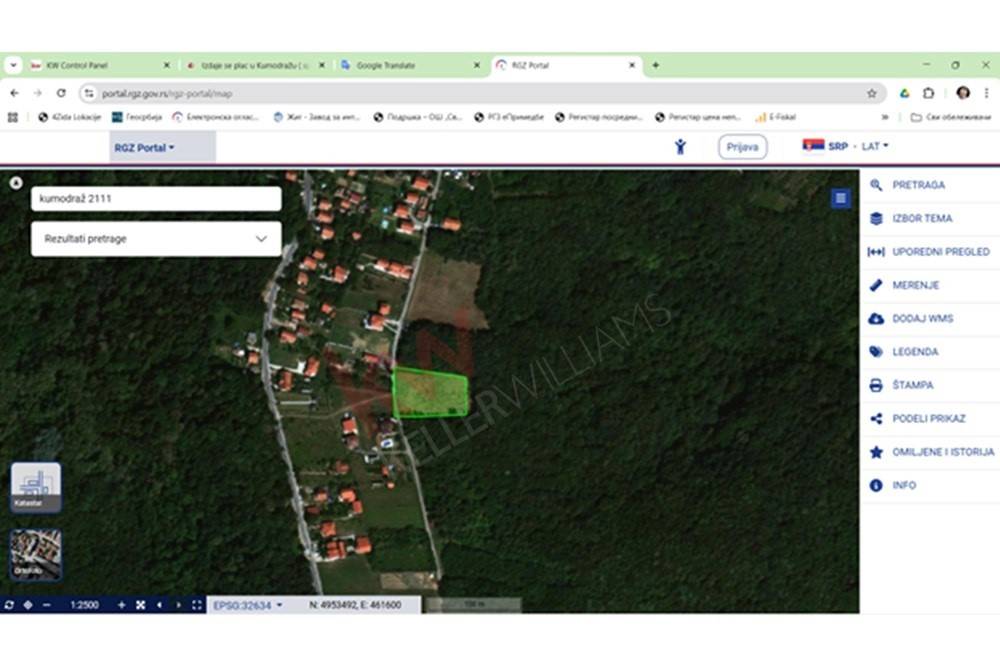The image size is (1000, 667).
Task: Click coordinates N: 4953492, E: 461600
Action: [355, 605]
